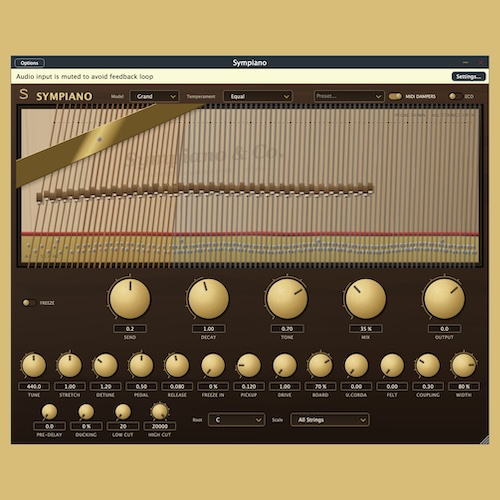Enable the ECO mode switch
This screenshot has height=500, width=500.
click(455, 96)
